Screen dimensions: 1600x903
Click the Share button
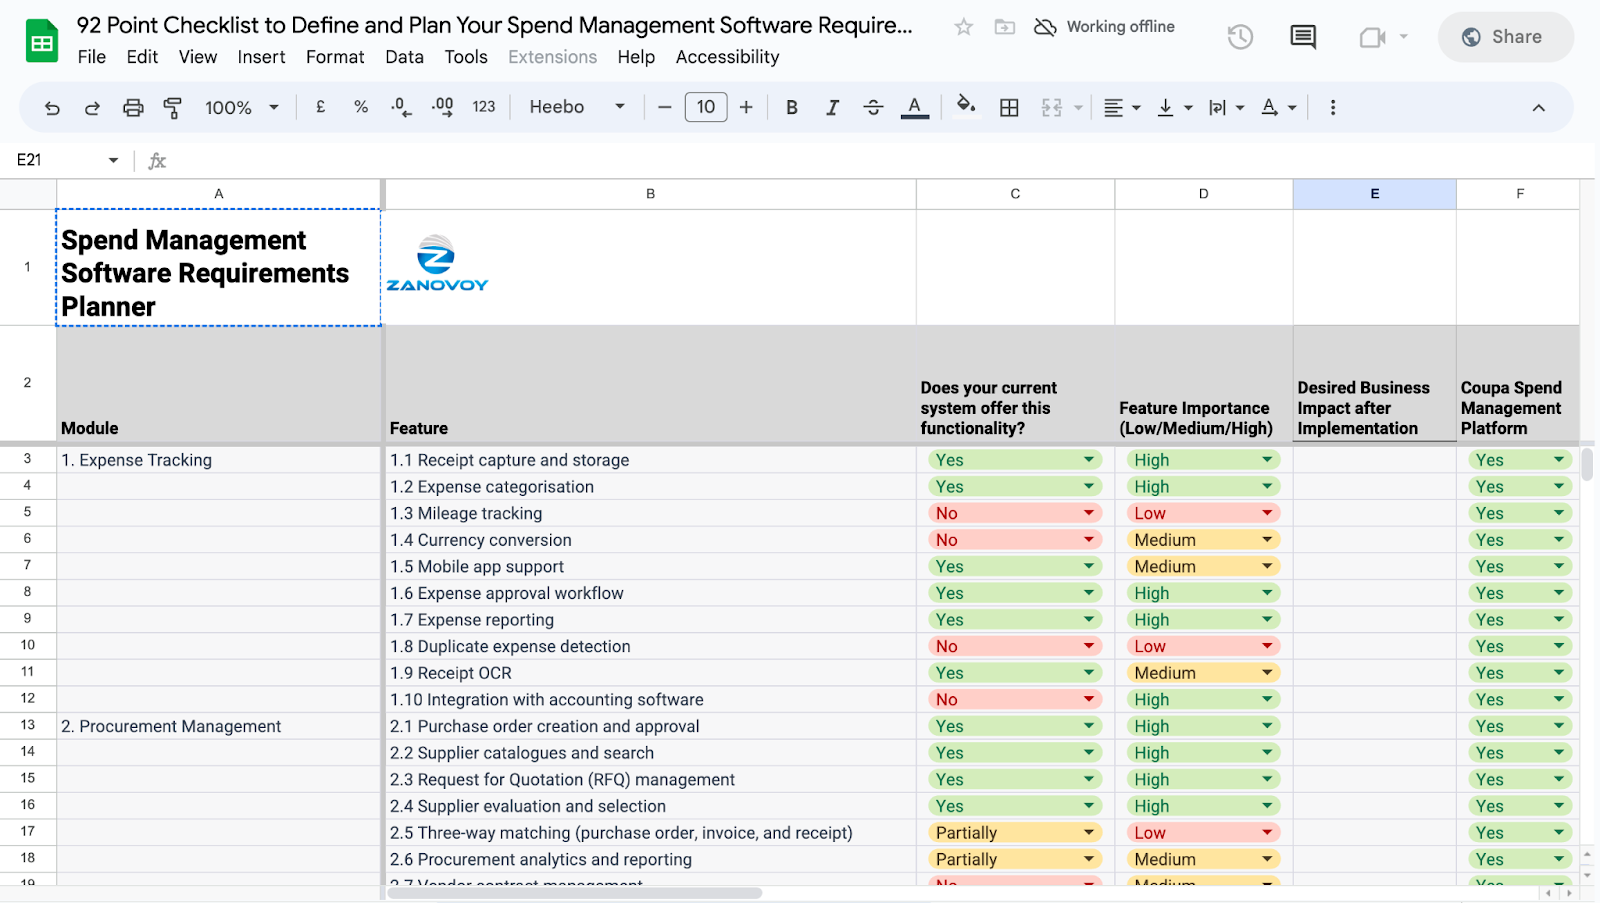pyautogui.click(x=1505, y=37)
